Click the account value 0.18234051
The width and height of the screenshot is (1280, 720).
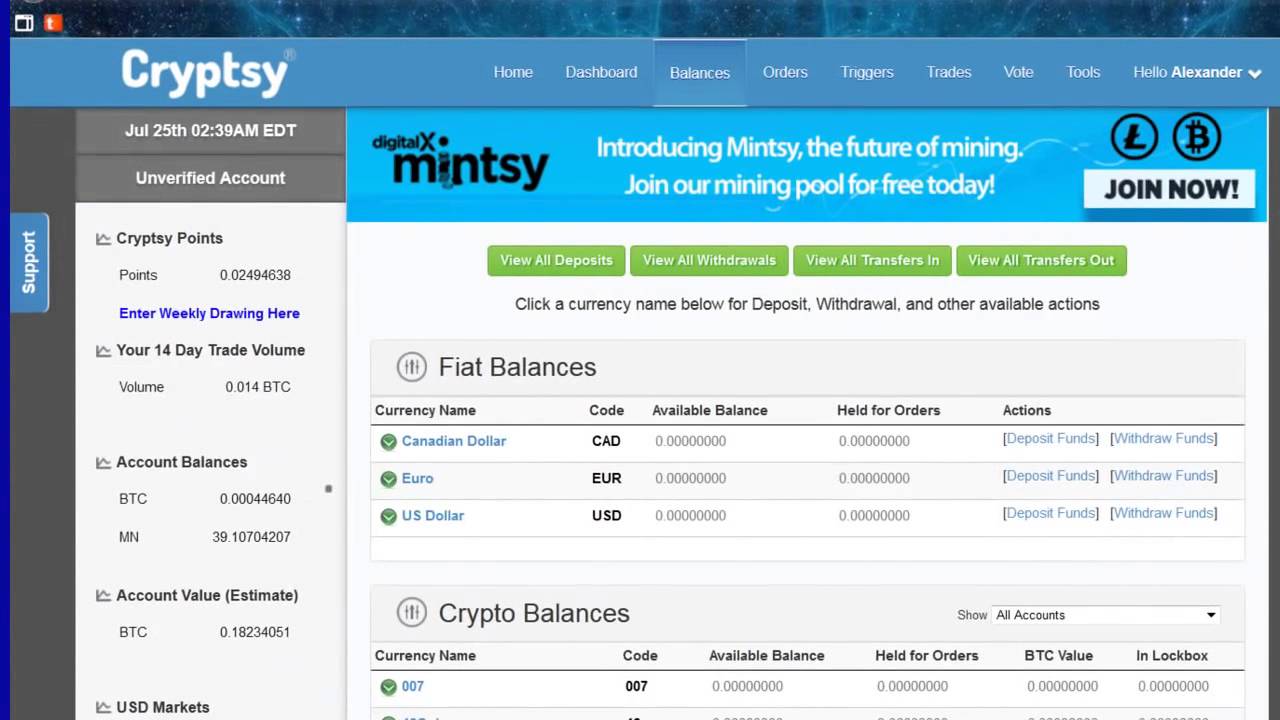click(255, 632)
